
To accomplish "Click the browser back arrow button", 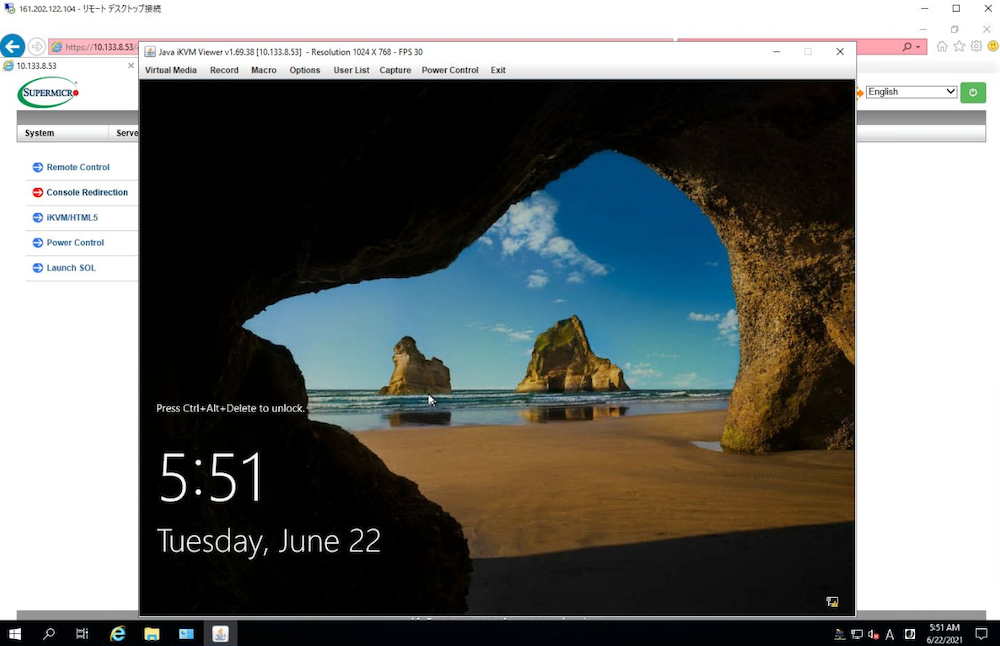I will (x=13, y=46).
